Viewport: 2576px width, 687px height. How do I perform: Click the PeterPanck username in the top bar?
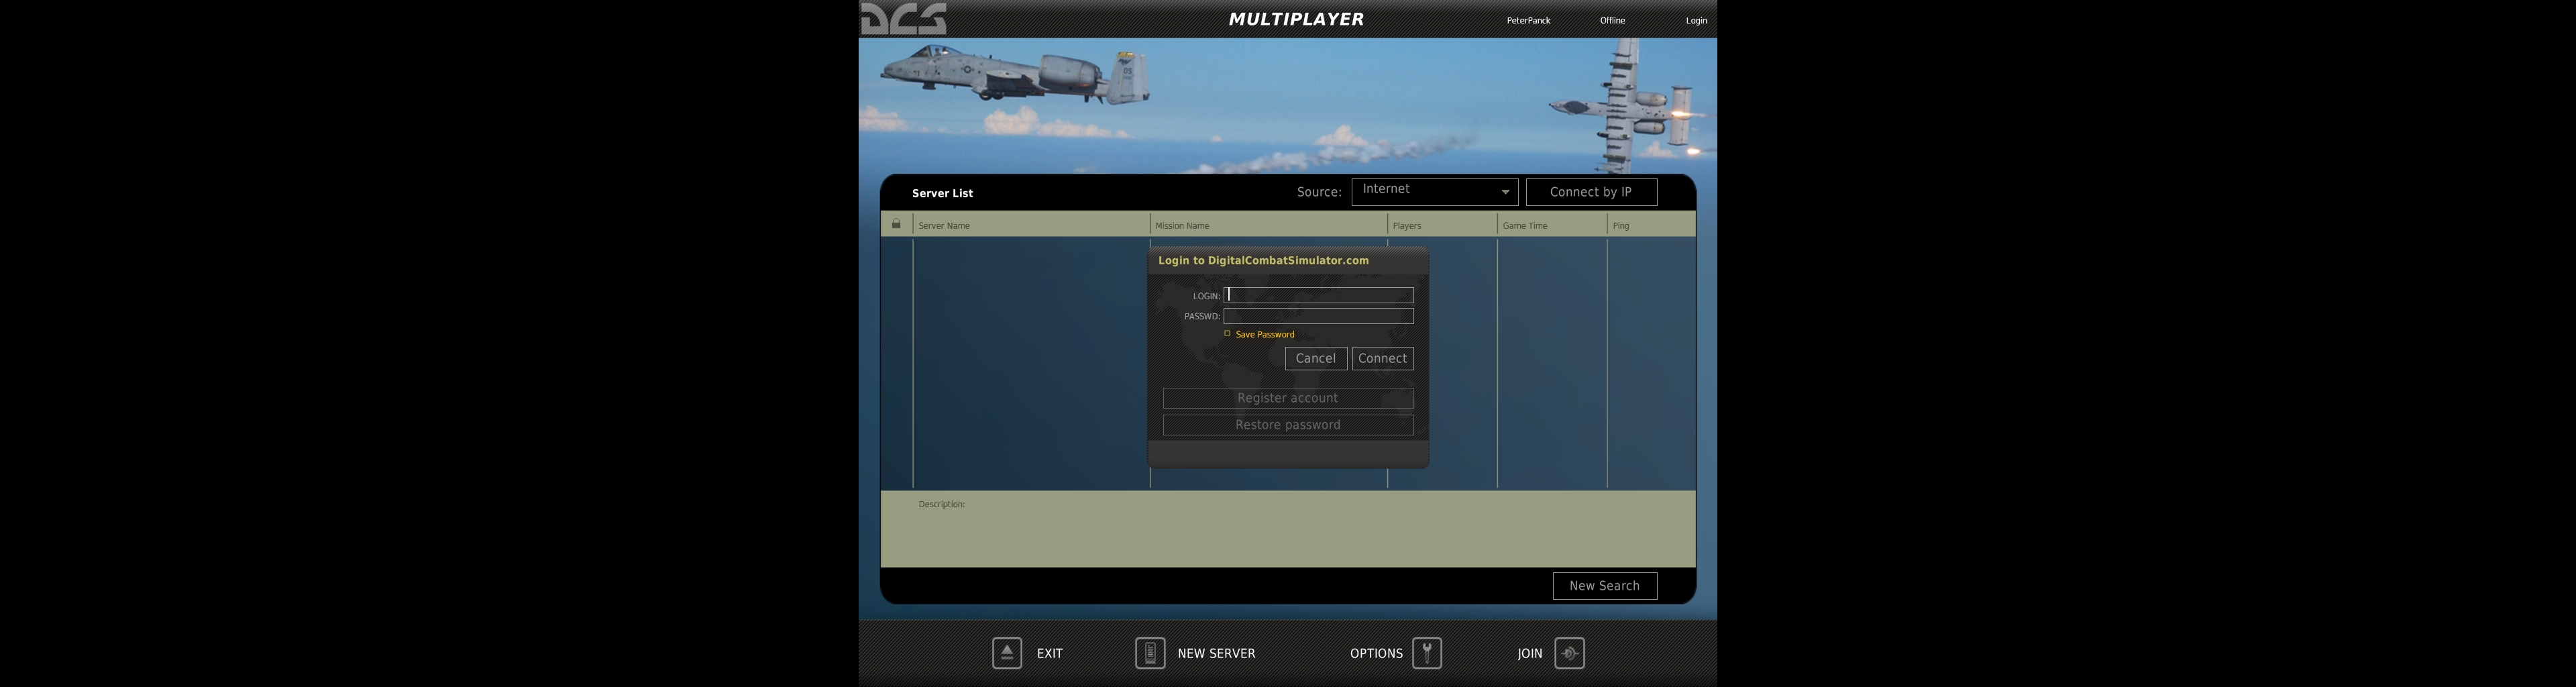click(1528, 21)
